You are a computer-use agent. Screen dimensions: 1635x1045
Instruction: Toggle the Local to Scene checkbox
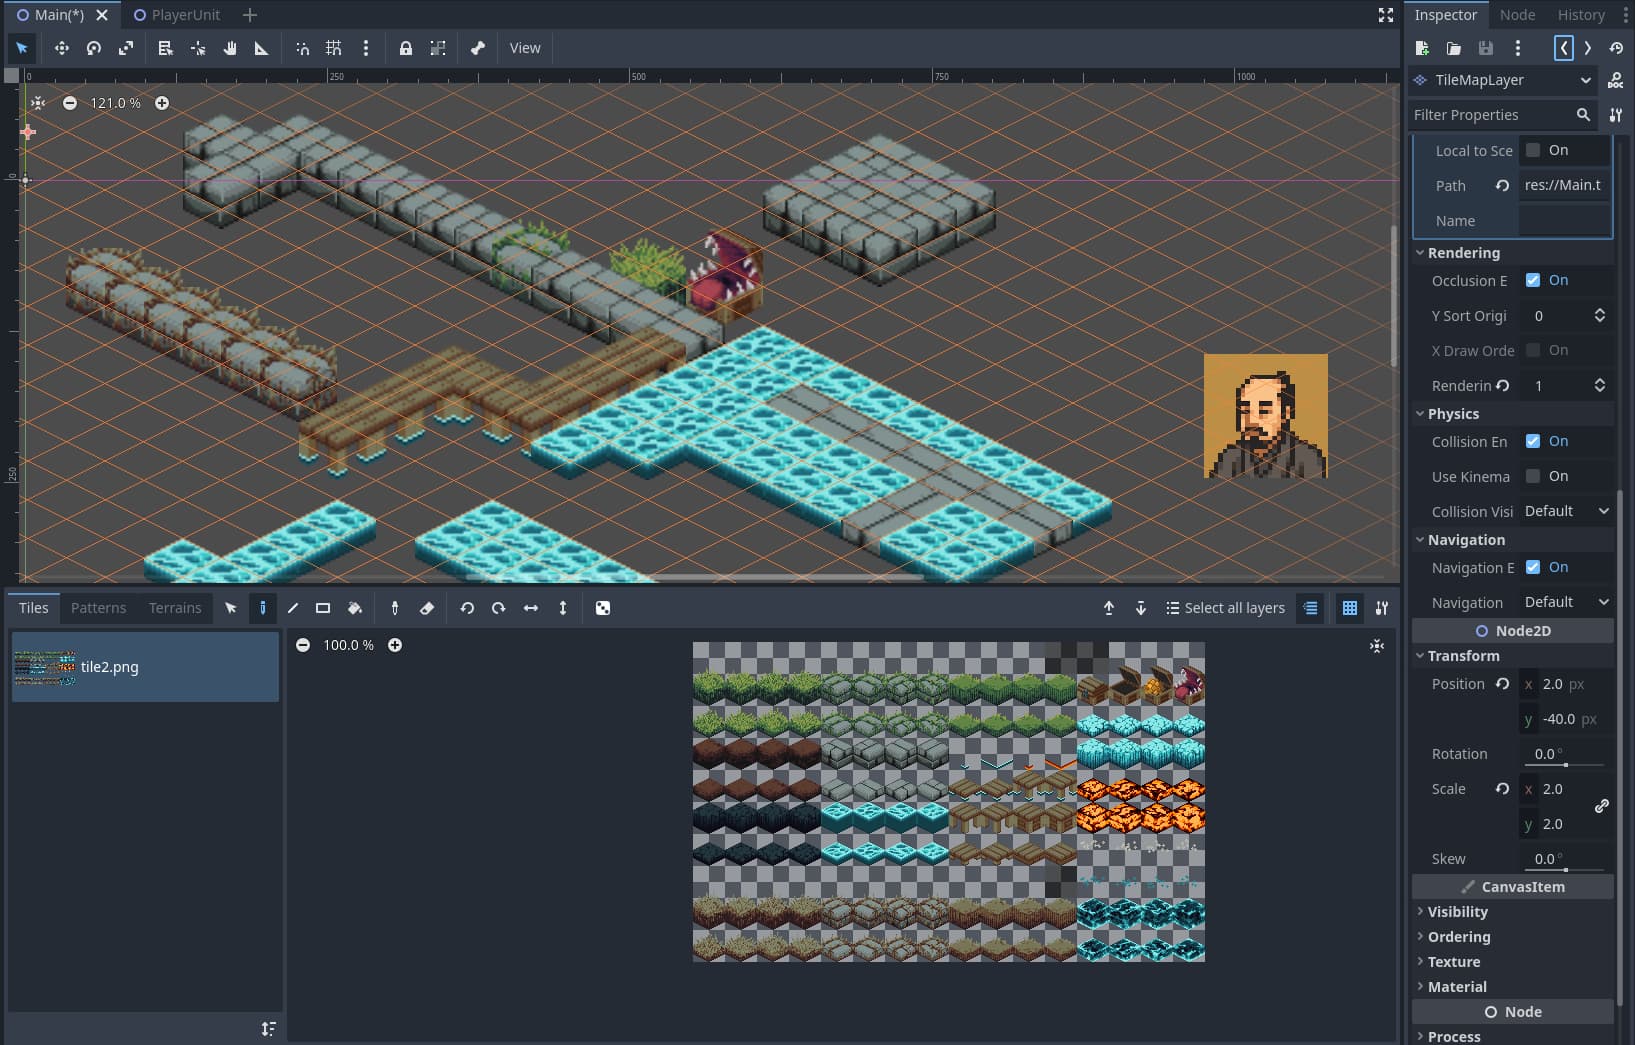(1533, 150)
